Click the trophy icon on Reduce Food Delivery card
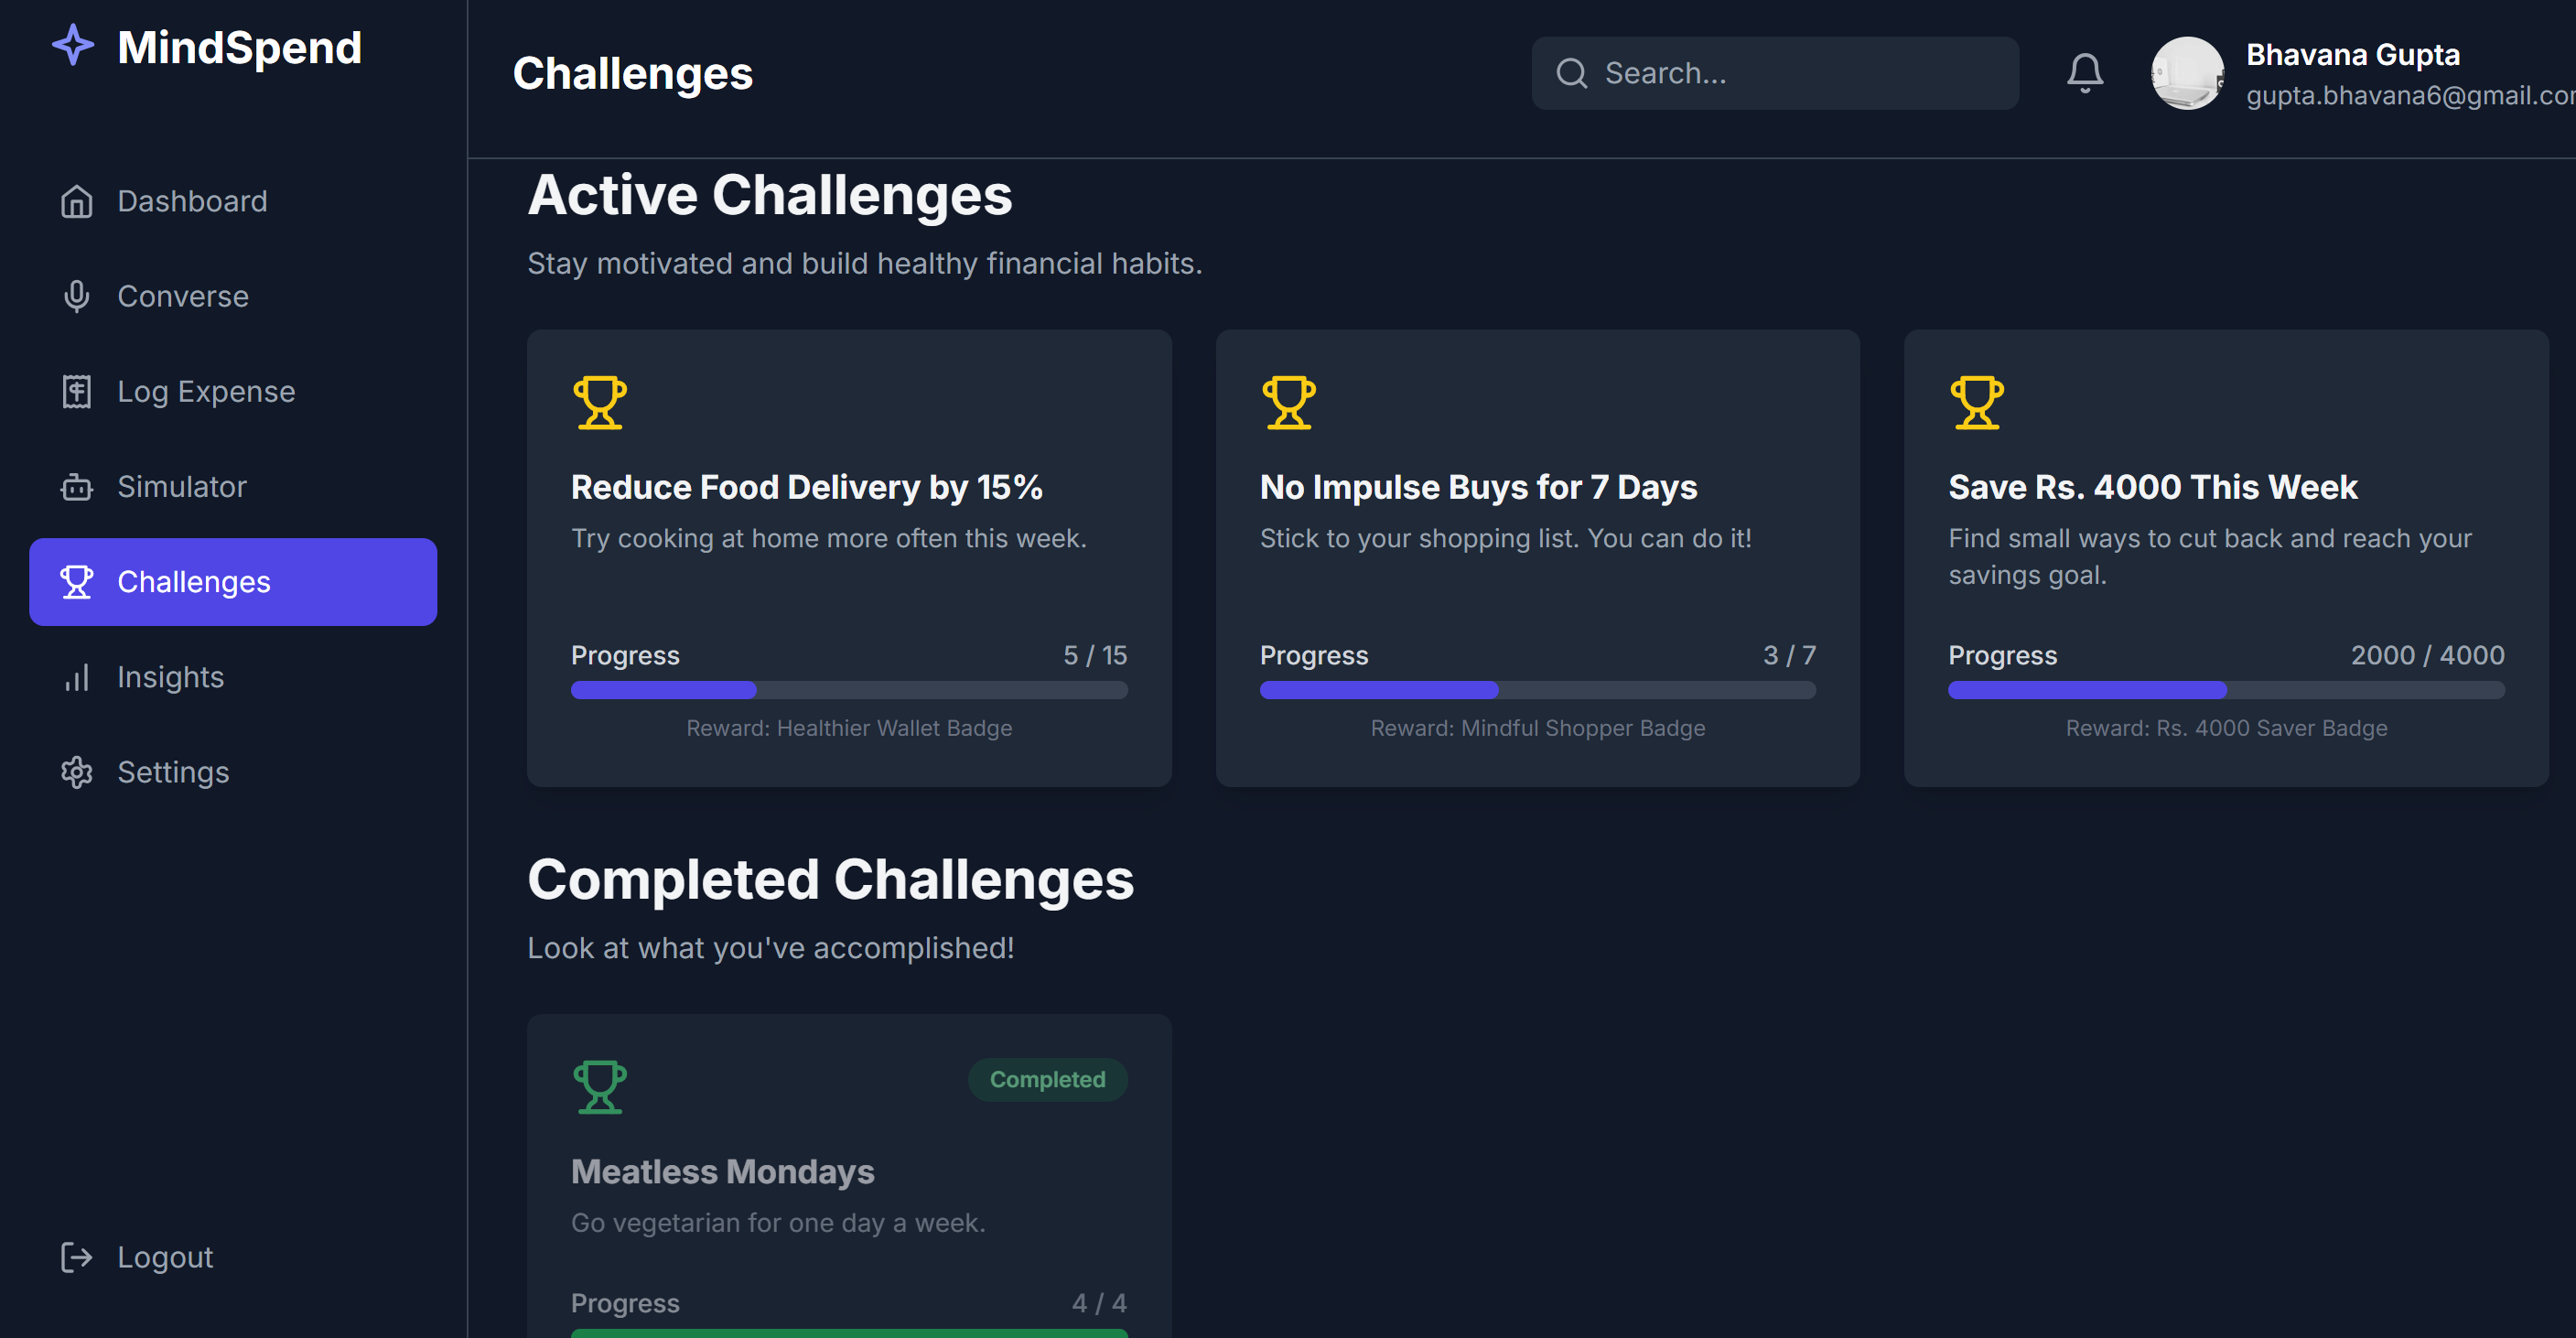 tap(598, 401)
